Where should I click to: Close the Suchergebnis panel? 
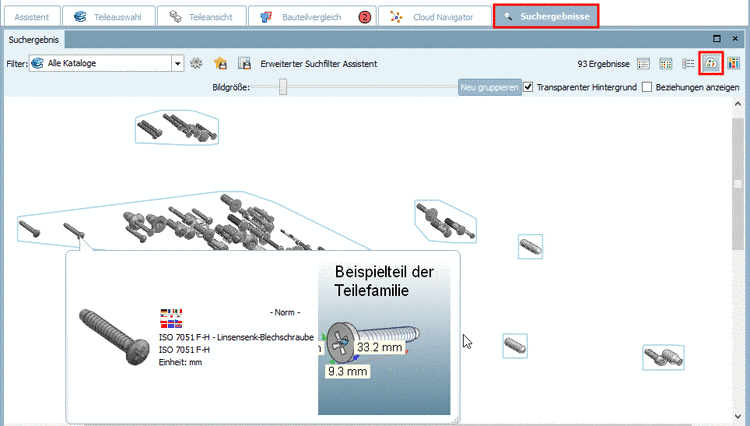[x=735, y=39]
